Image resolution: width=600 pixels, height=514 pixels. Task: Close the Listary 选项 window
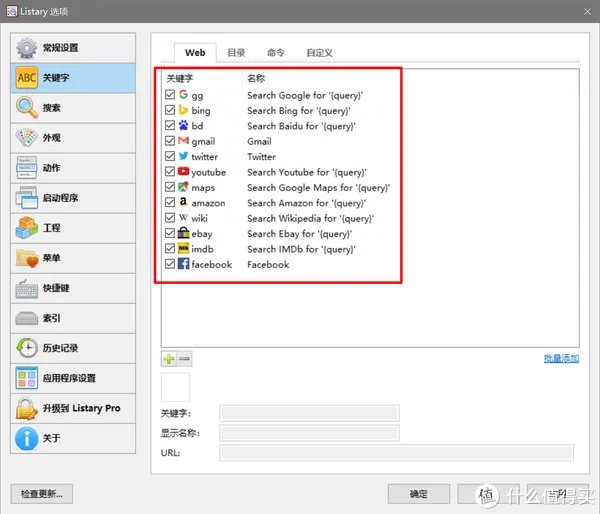click(587, 12)
